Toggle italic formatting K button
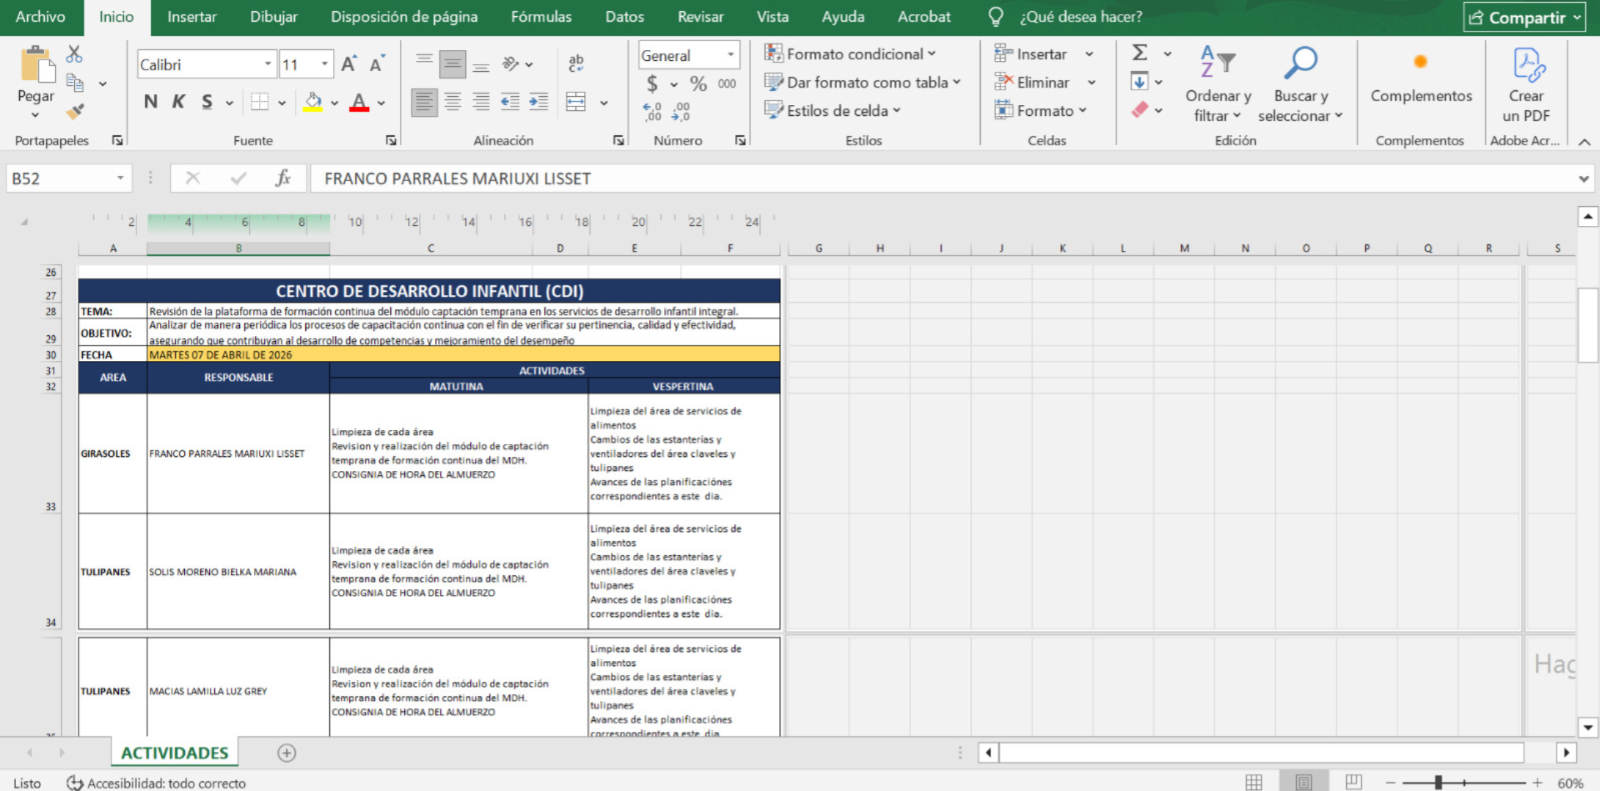The height and width of the screenshot is (791, 1600). 178,102
